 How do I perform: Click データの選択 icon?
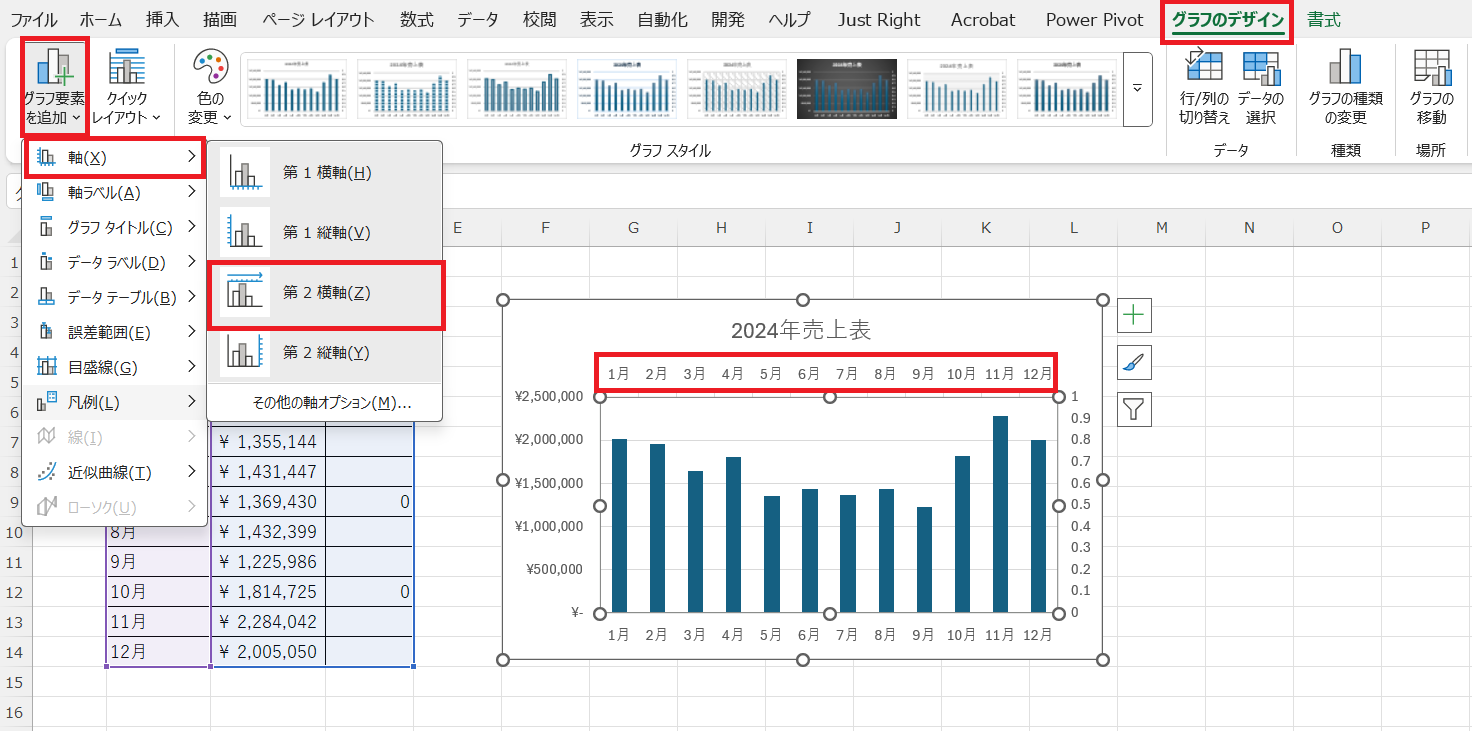[x=1261, y=88]
